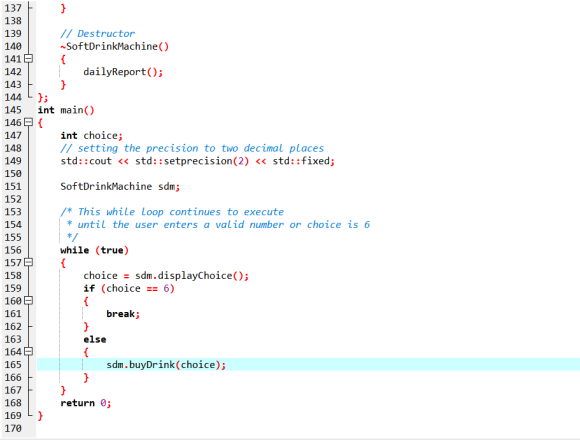Click line number 145 in the gutter
The width and height of the screenshot is (580, 440).
(13, 110)
